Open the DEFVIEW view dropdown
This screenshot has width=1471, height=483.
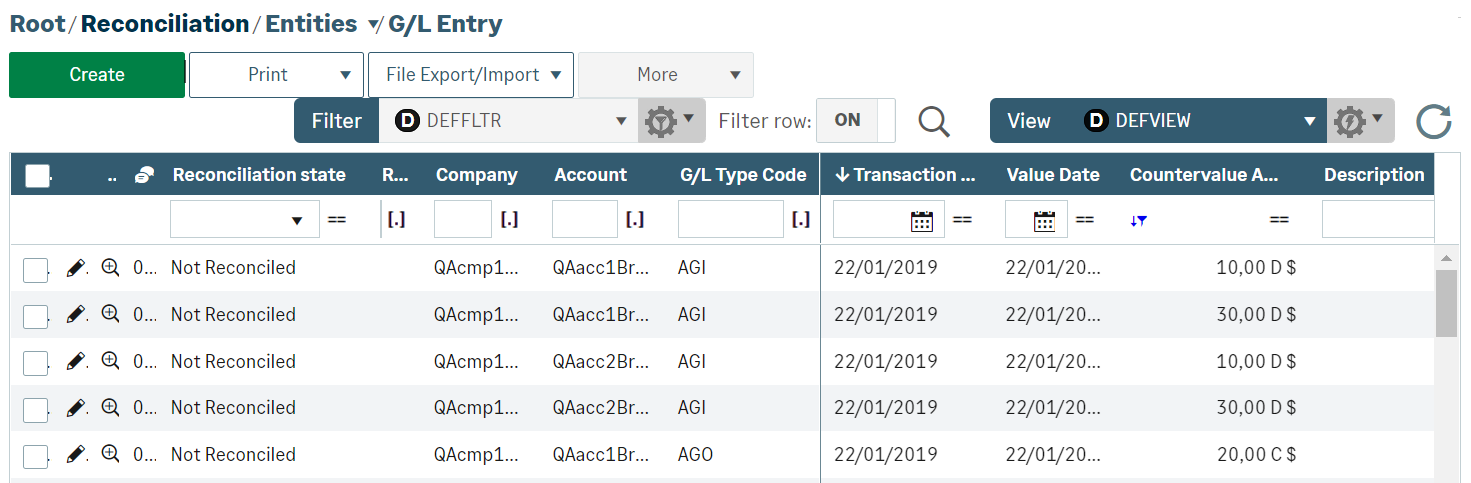tap(1309, 121)
